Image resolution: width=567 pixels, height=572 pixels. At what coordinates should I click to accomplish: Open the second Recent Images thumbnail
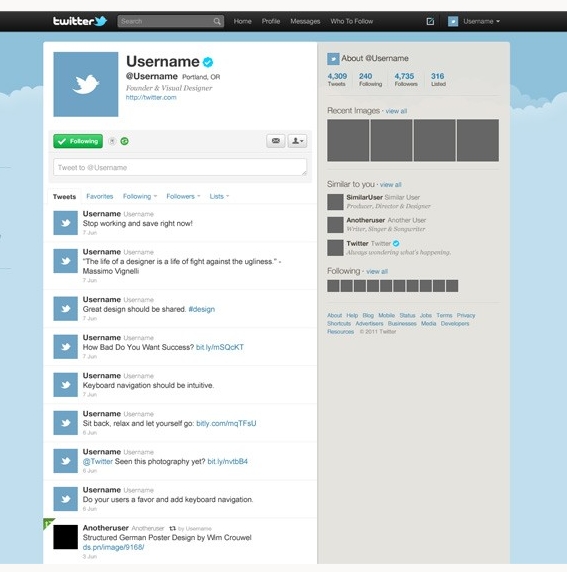point(392,140)
